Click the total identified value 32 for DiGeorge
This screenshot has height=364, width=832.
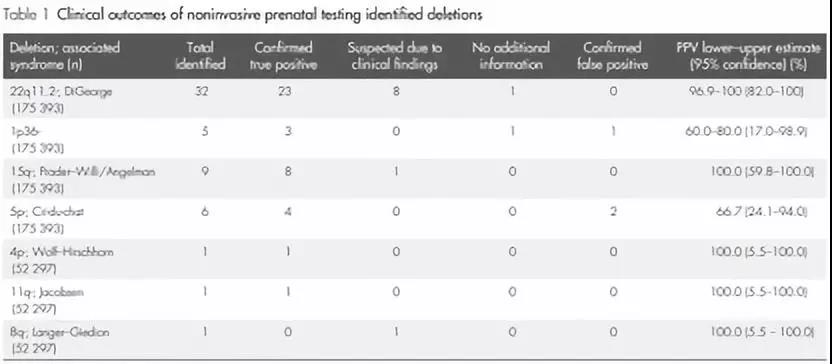[x=202, y=91]
